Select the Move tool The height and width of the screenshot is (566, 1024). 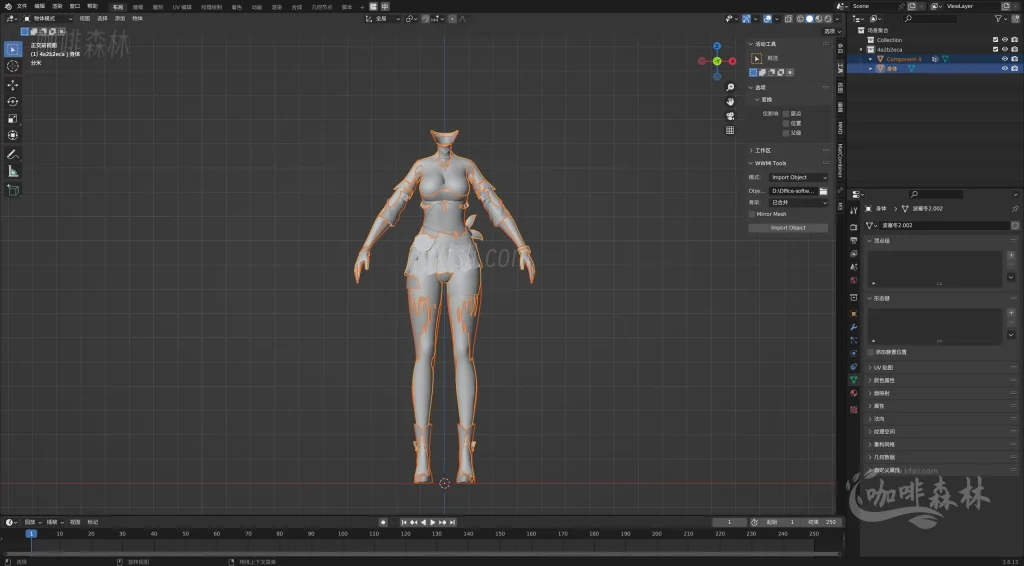pos(12,84)
